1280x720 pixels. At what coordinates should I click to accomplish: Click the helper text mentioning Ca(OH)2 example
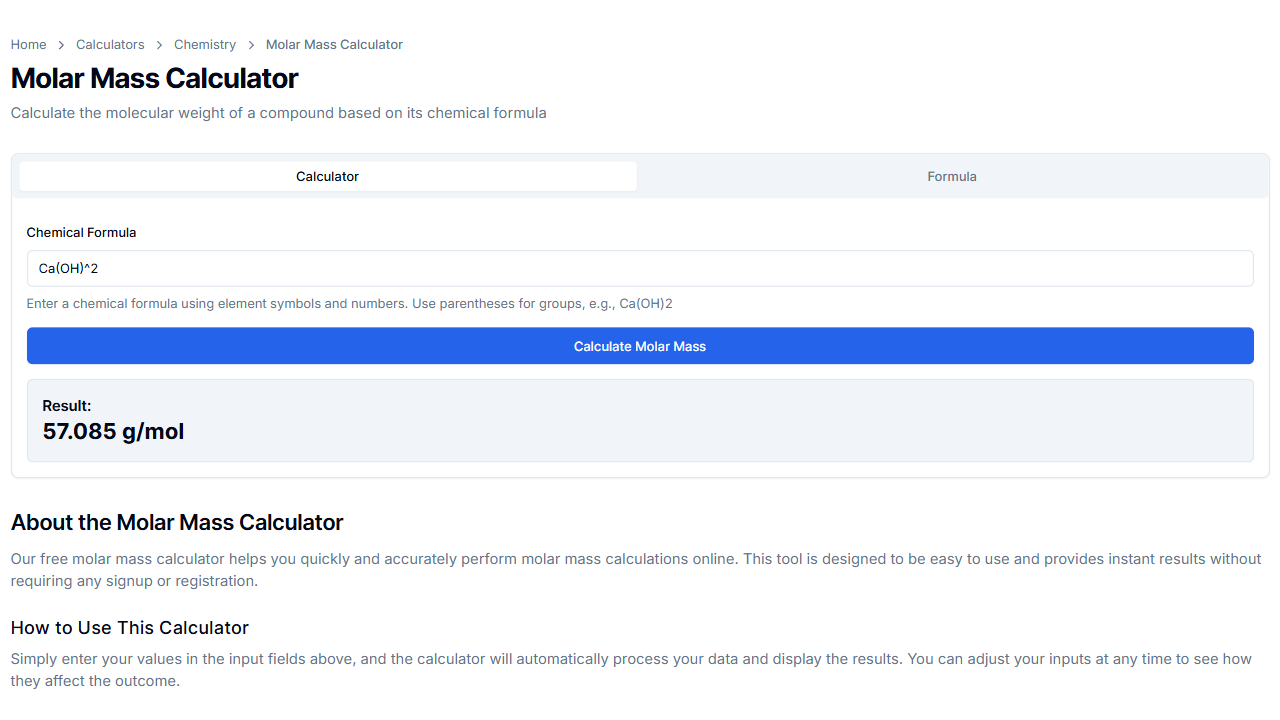349,304
